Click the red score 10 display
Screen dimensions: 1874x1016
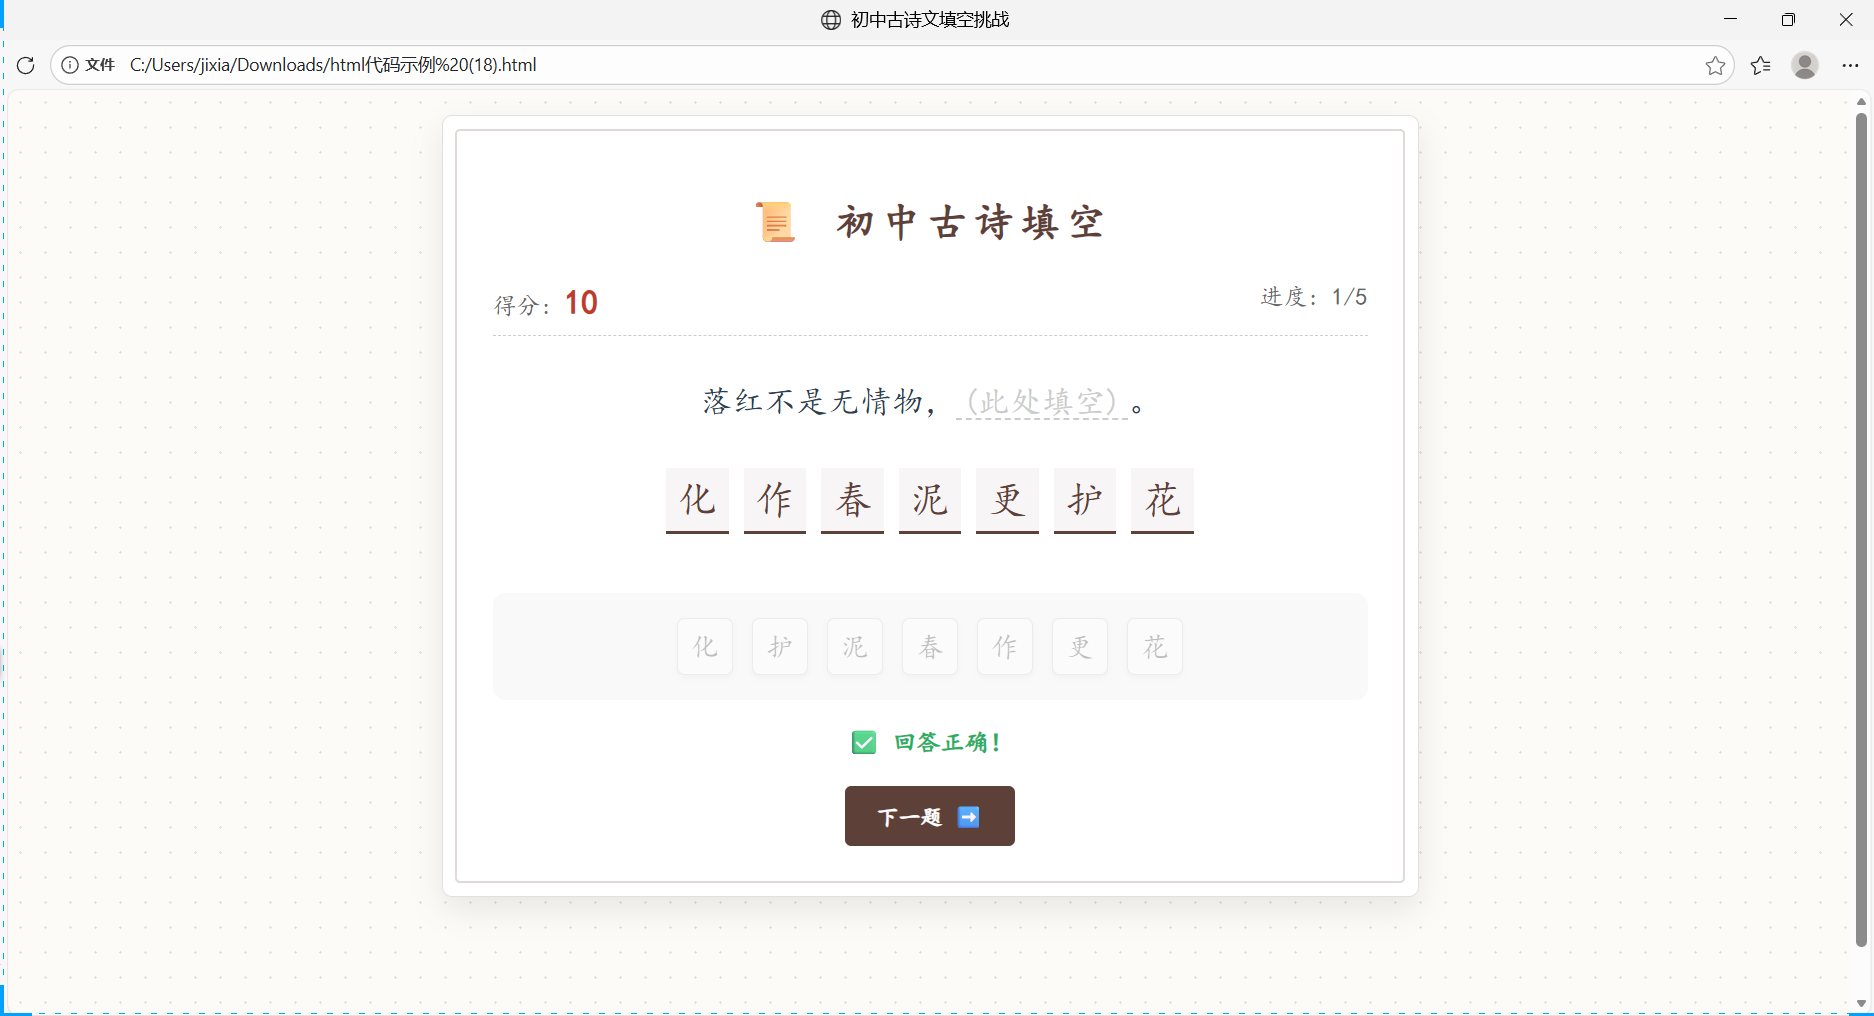point(580,301)
